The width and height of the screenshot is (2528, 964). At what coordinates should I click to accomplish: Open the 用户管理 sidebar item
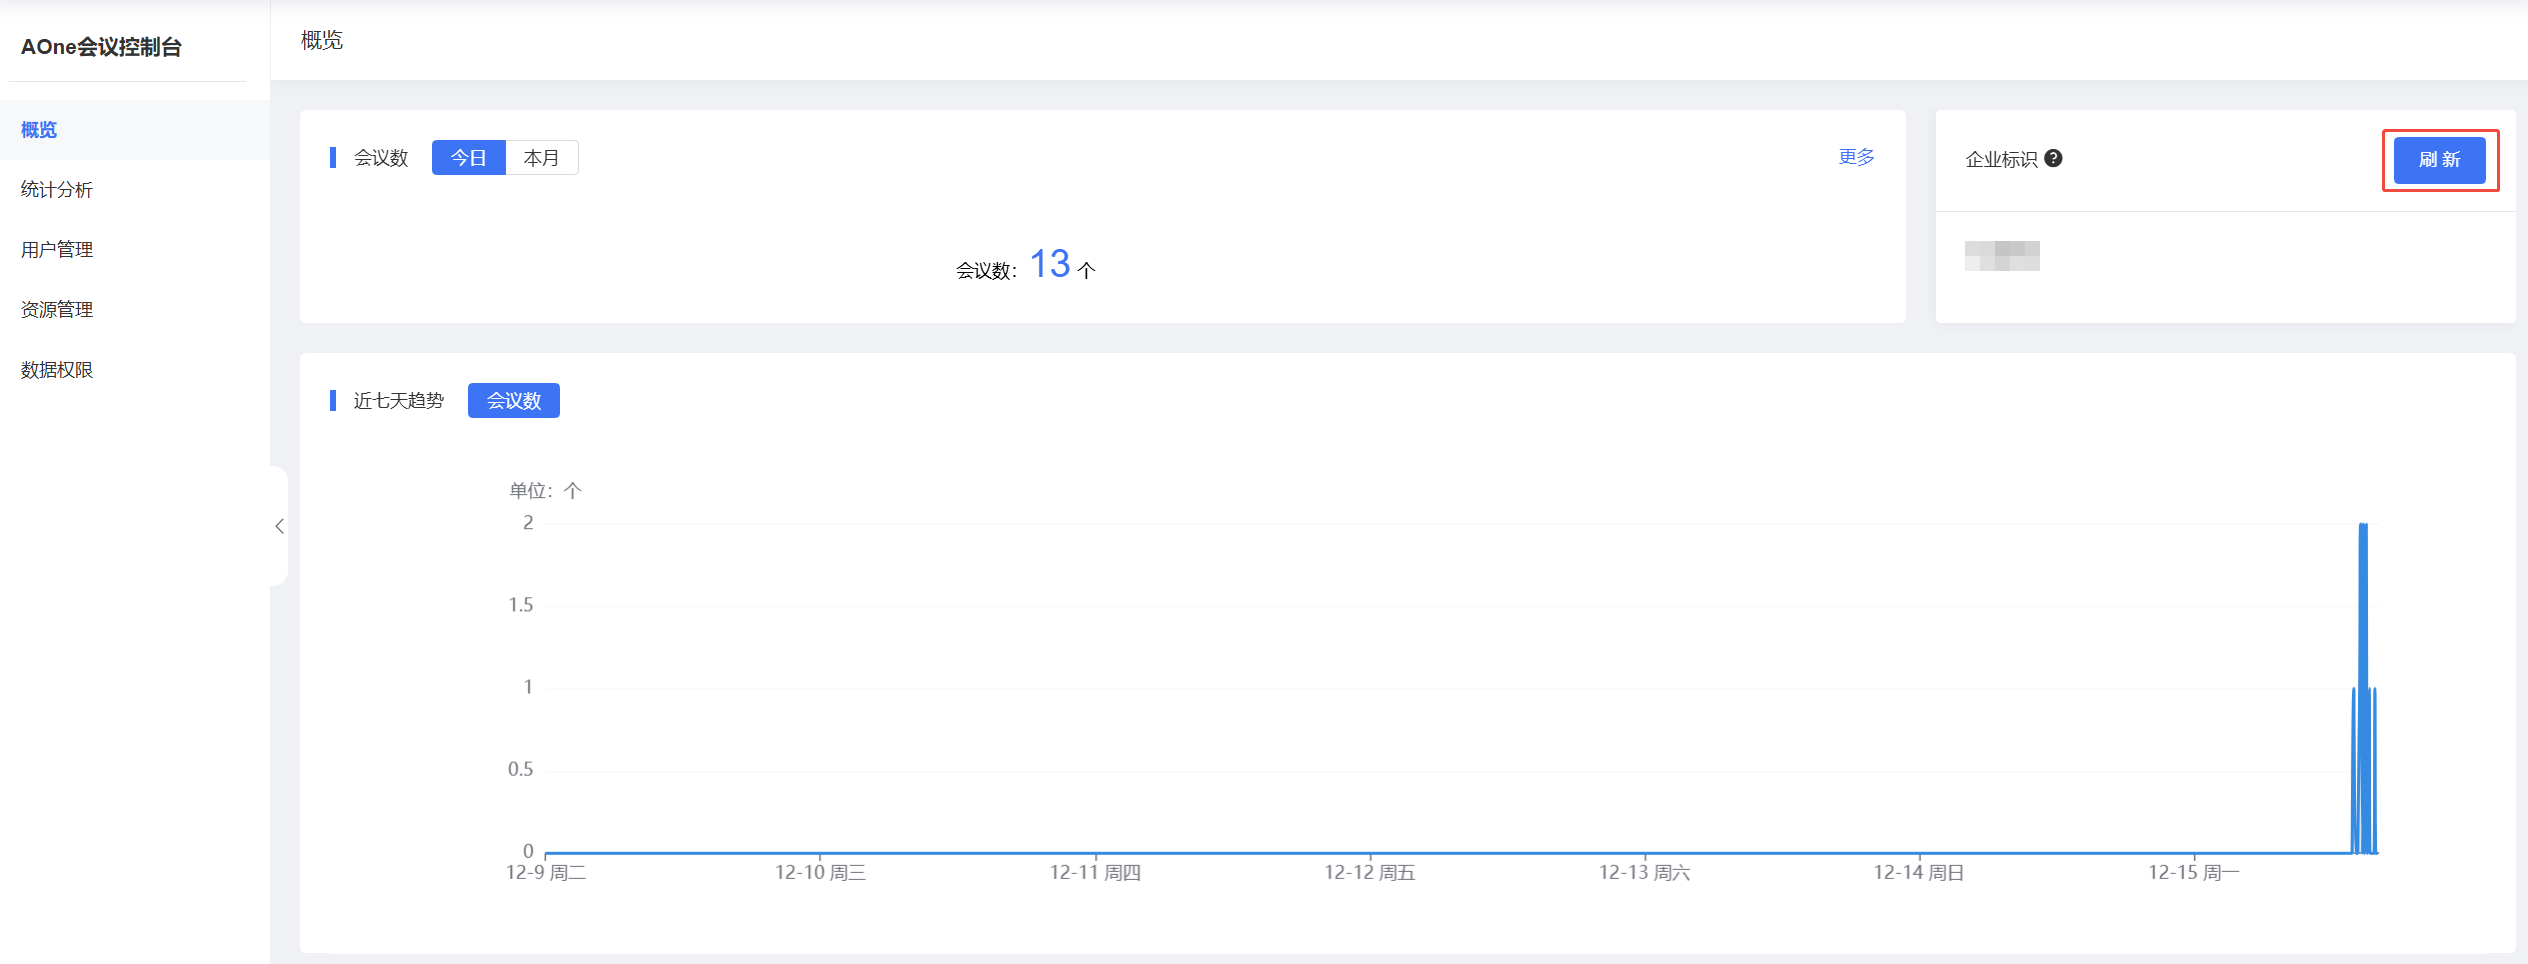coord(57,250)
